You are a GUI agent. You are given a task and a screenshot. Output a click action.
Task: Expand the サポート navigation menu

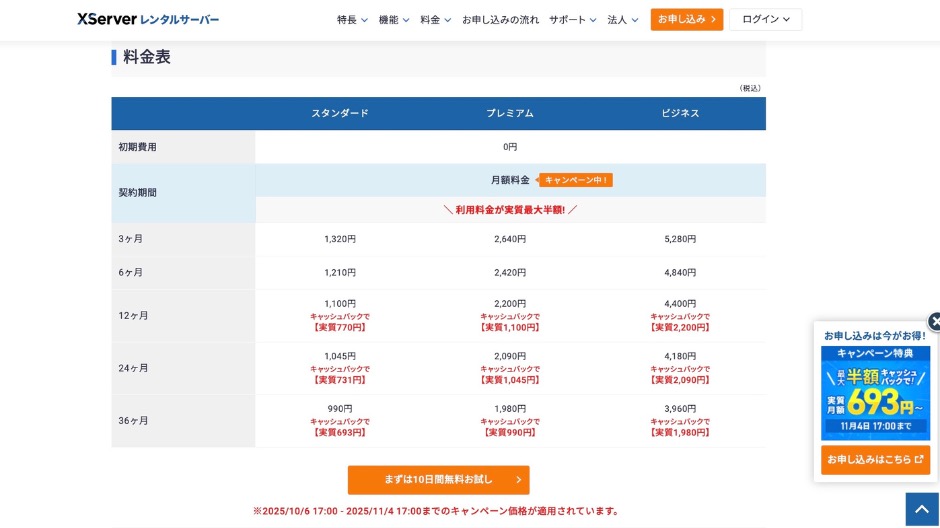click(572, 19)
